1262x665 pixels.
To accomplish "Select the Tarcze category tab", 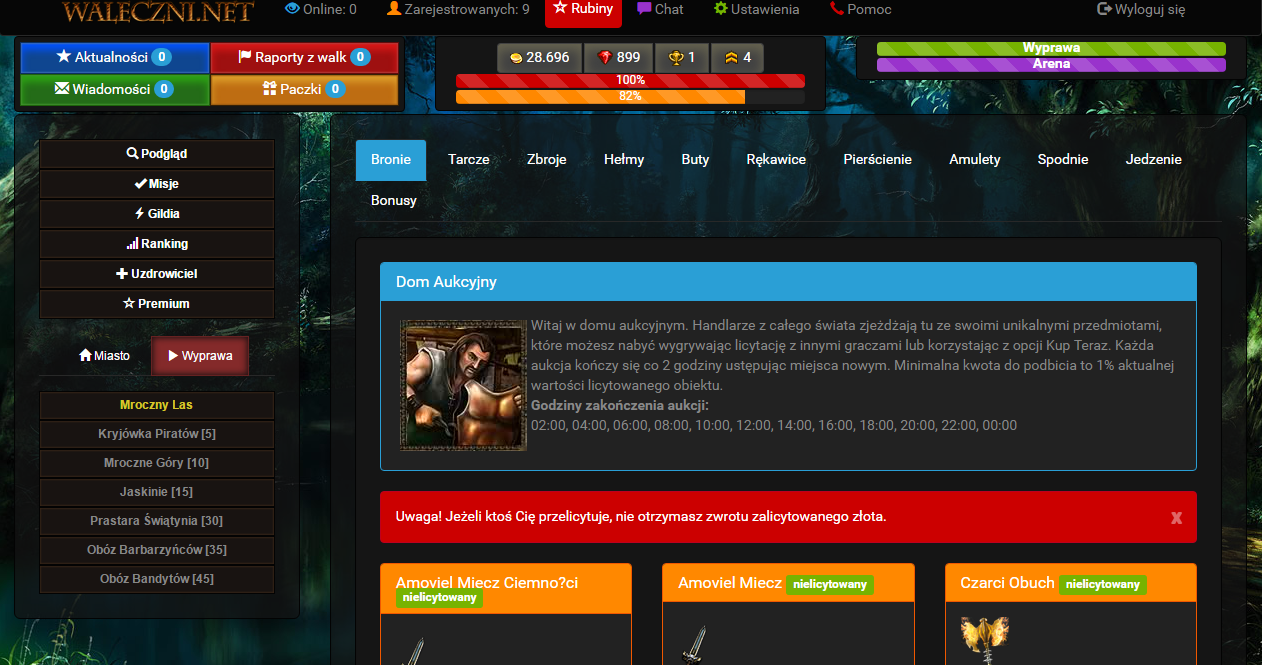I will tap(469, 160).
